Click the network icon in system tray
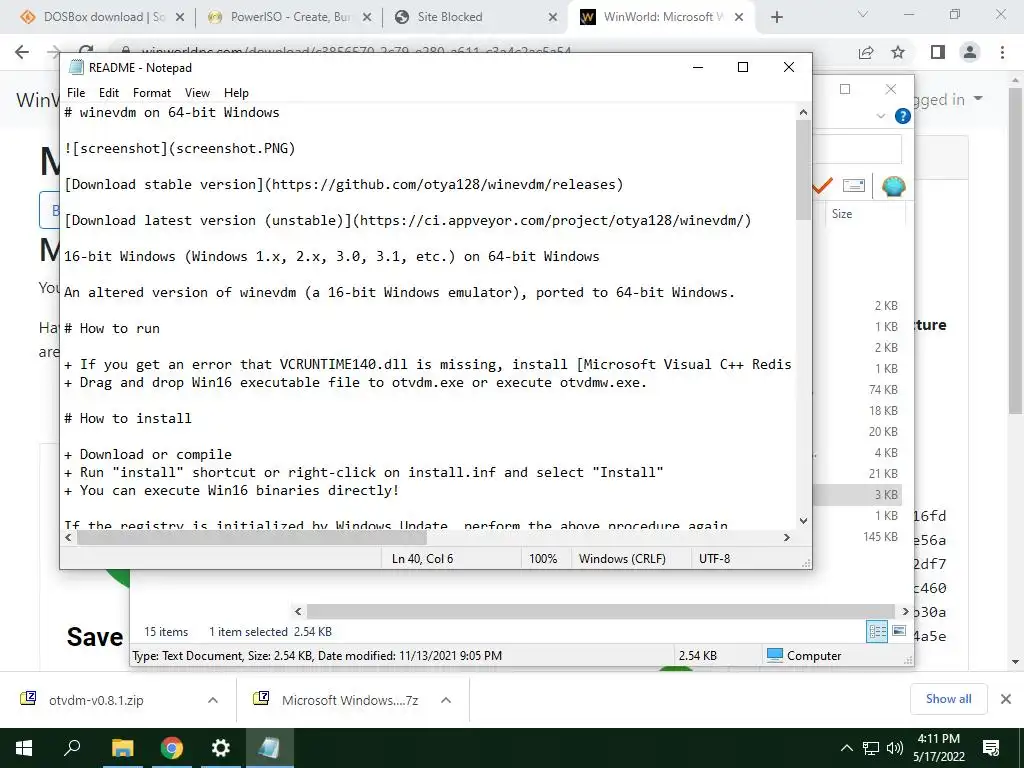The width and height of the screenshot is (1024, 768). 871,748
